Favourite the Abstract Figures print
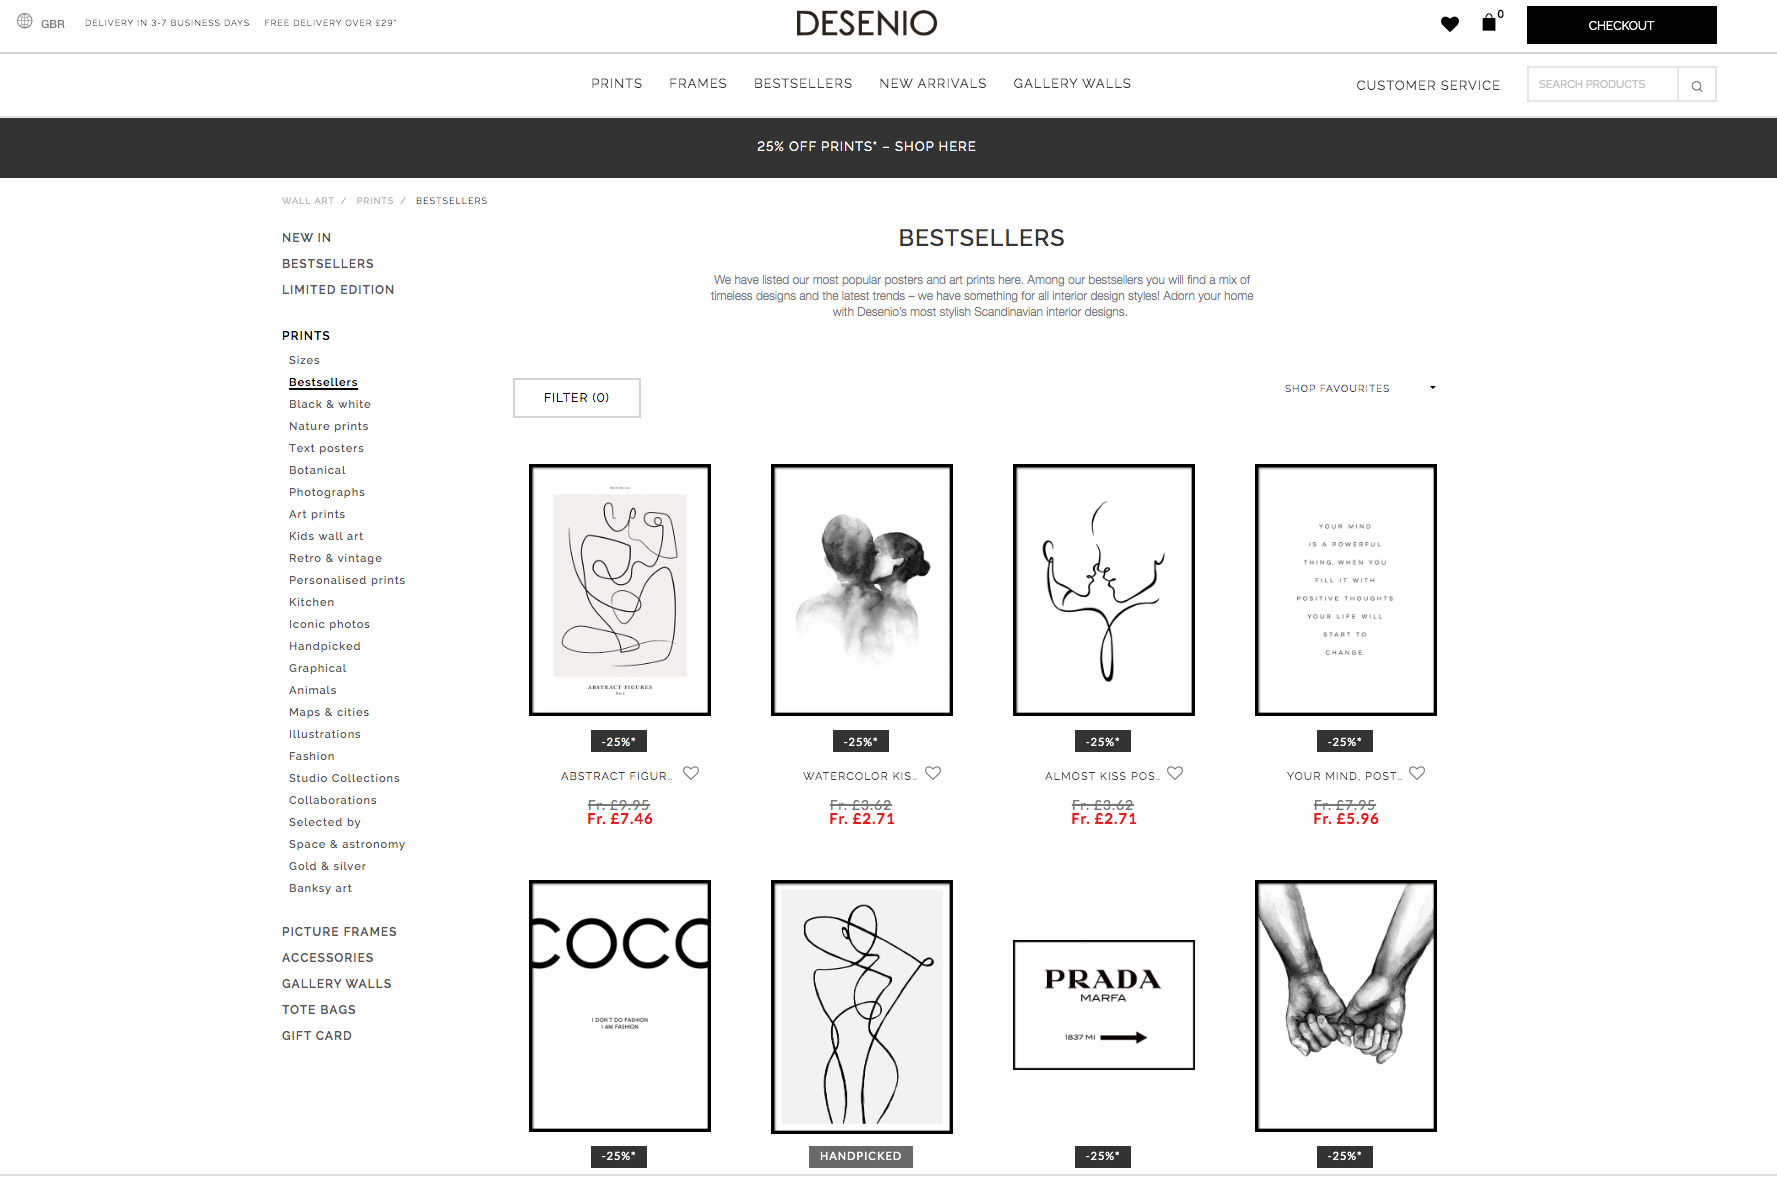 (x=691, y=773)
